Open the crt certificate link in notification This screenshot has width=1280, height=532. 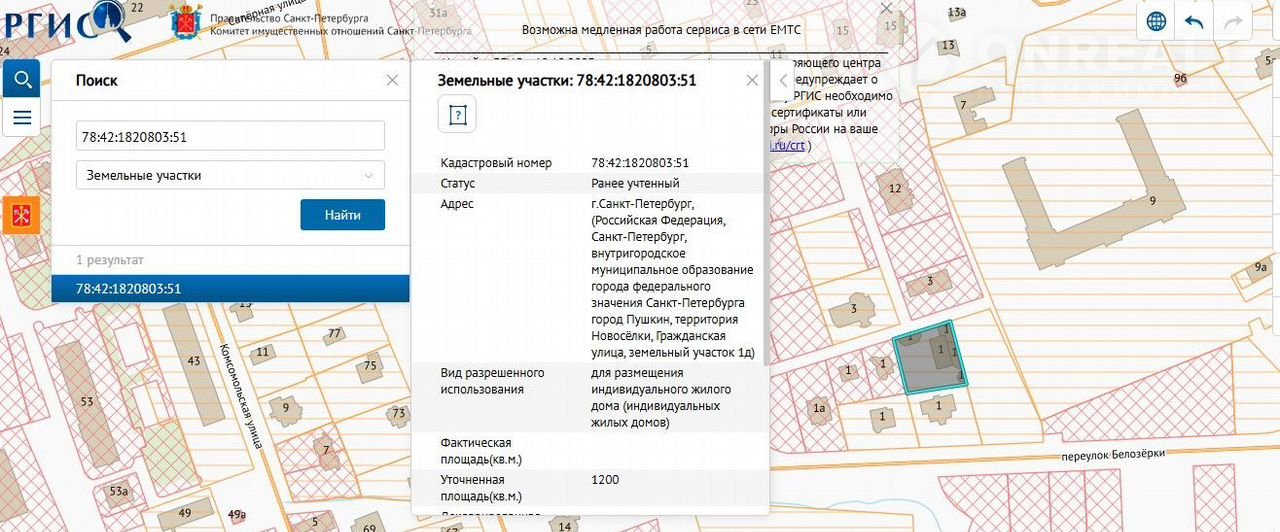tap(788, 145)
